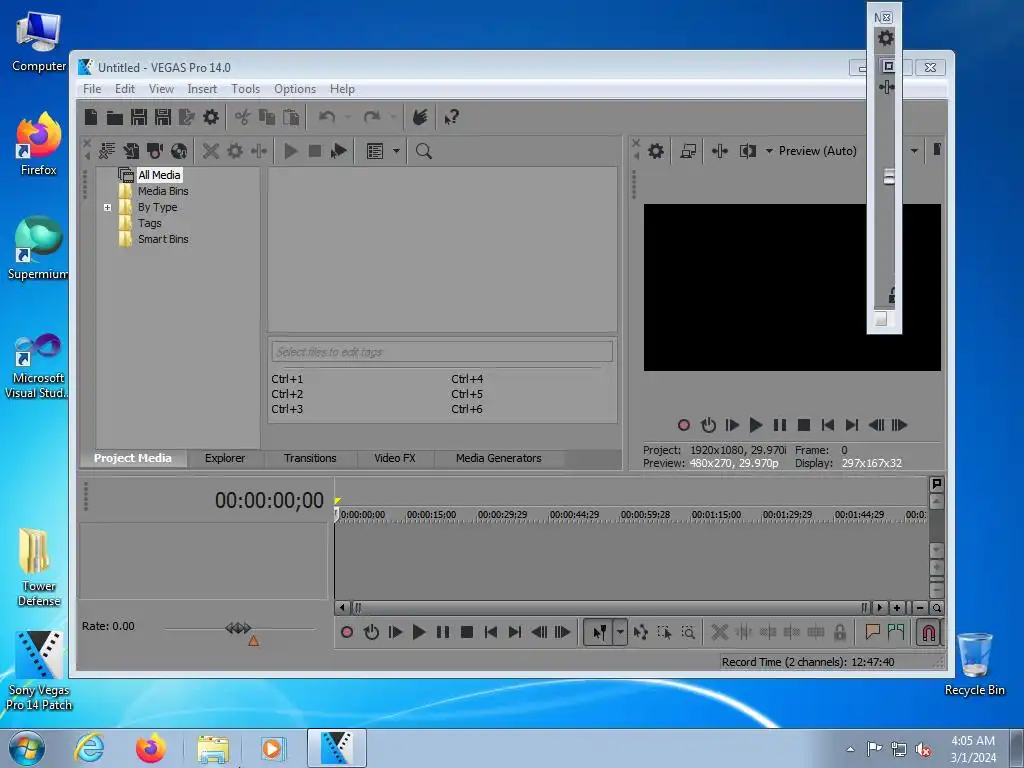Viewport: 1024px width, 768px height.
Task: Toggle Loop Playback under video preview
Action: point(708,425)
